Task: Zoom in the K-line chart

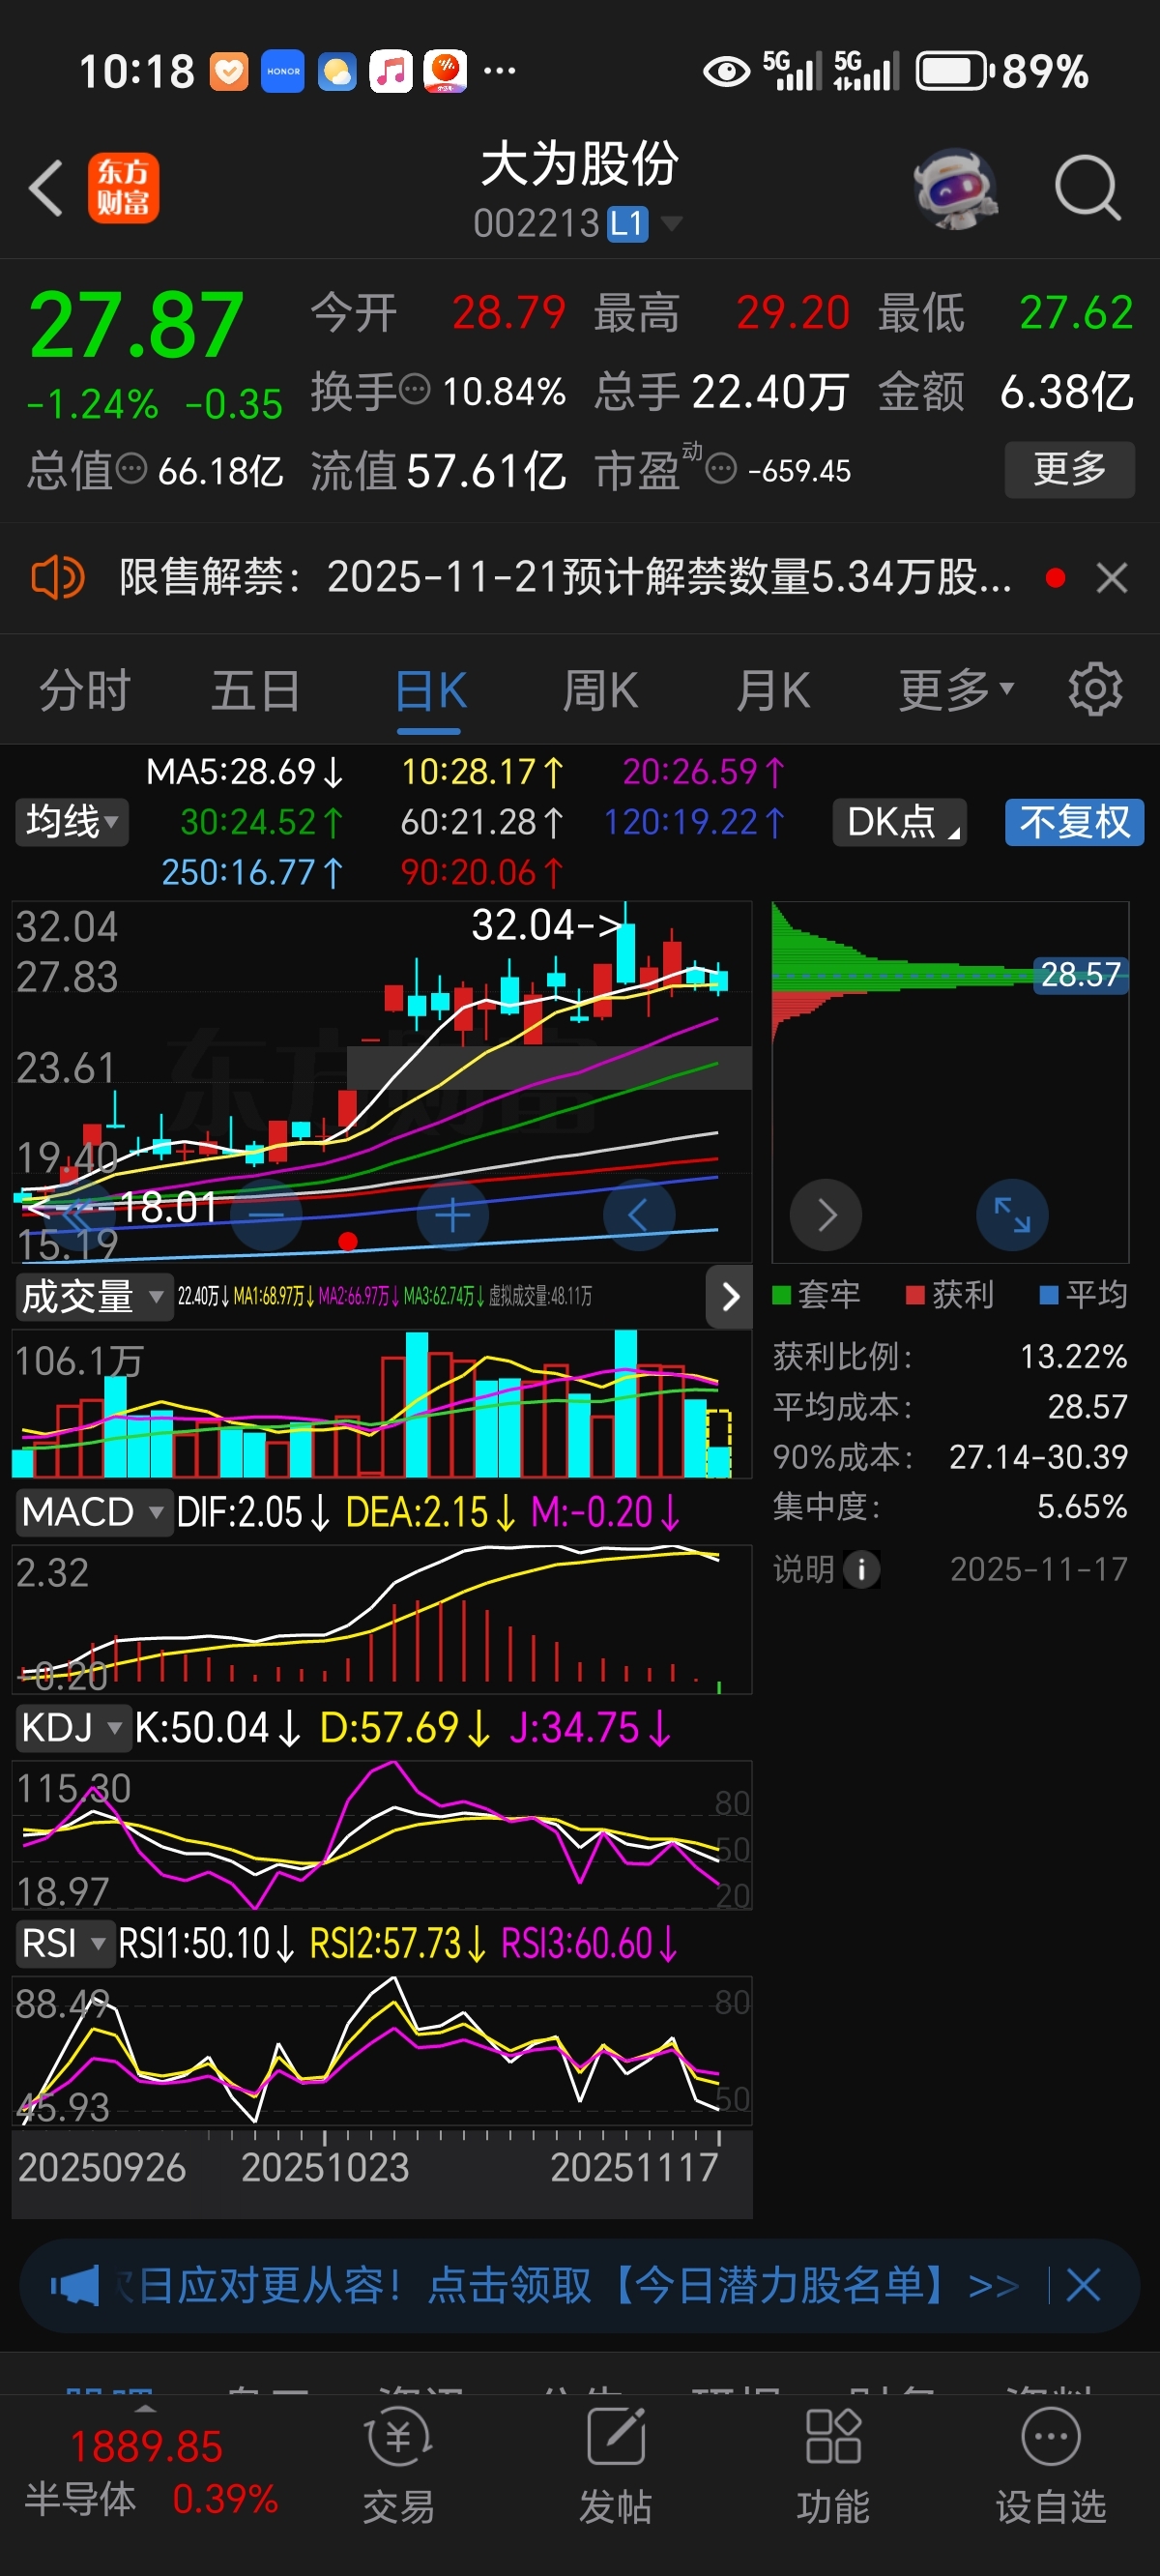Action: coord(452,1215)
